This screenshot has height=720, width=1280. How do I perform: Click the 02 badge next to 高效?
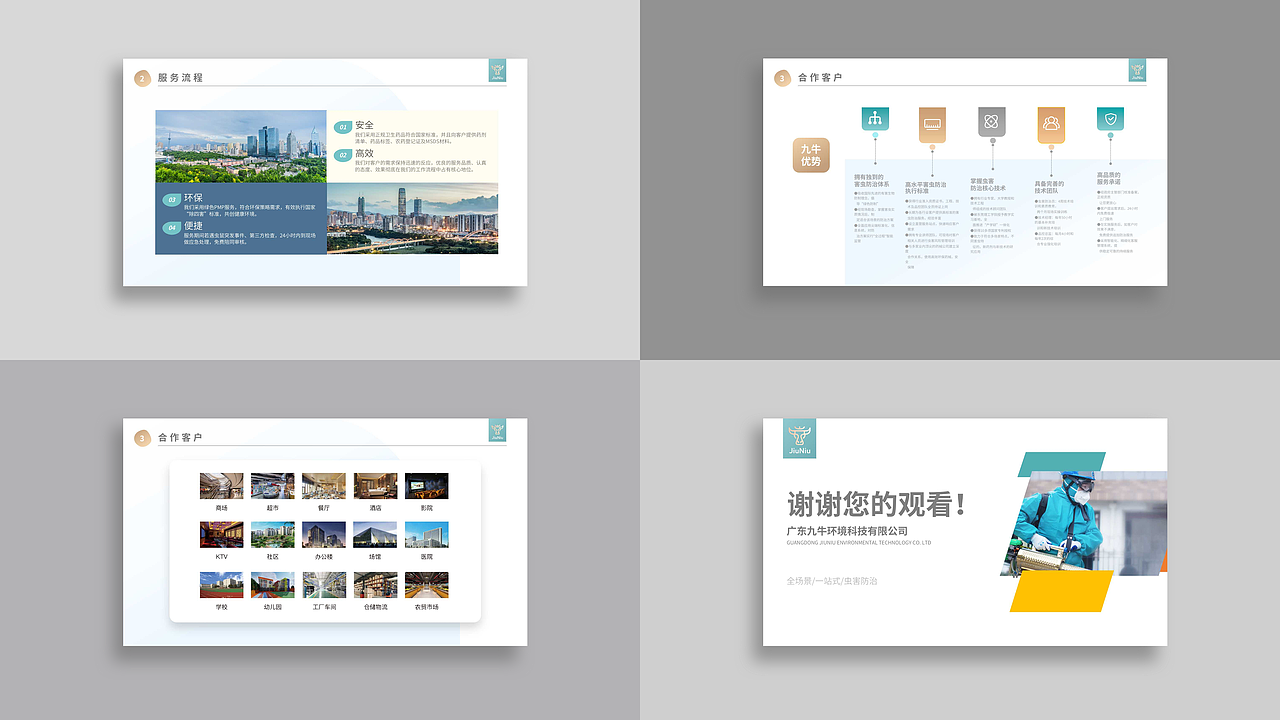click(x=342, y=155)
